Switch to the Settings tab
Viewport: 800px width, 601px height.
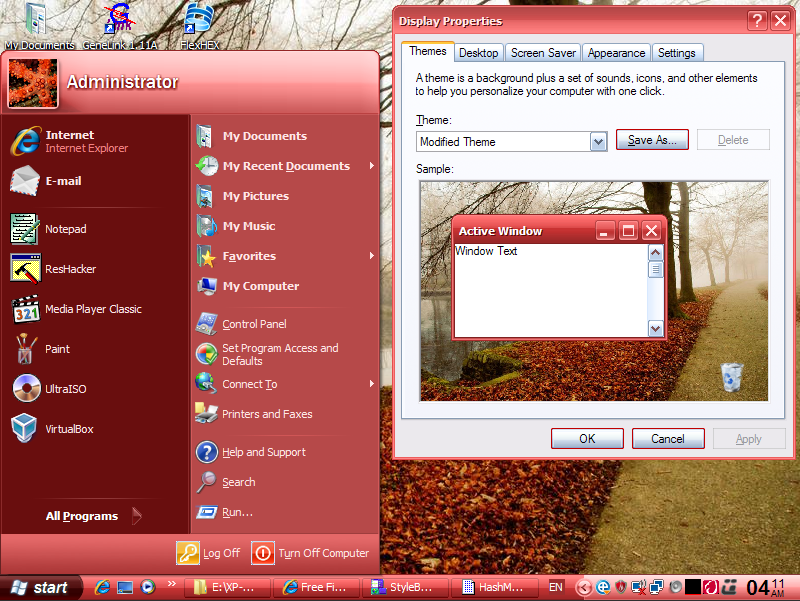coord(677,53)
